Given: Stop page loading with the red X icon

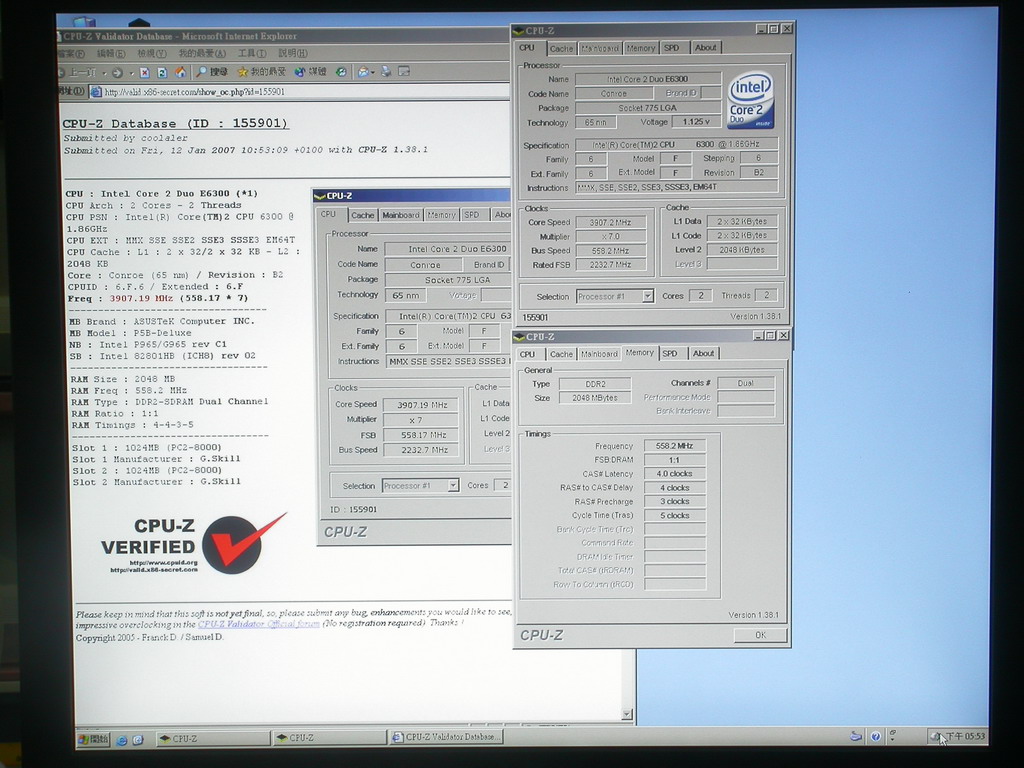Looking at the screenshot, I should (145, 72).
